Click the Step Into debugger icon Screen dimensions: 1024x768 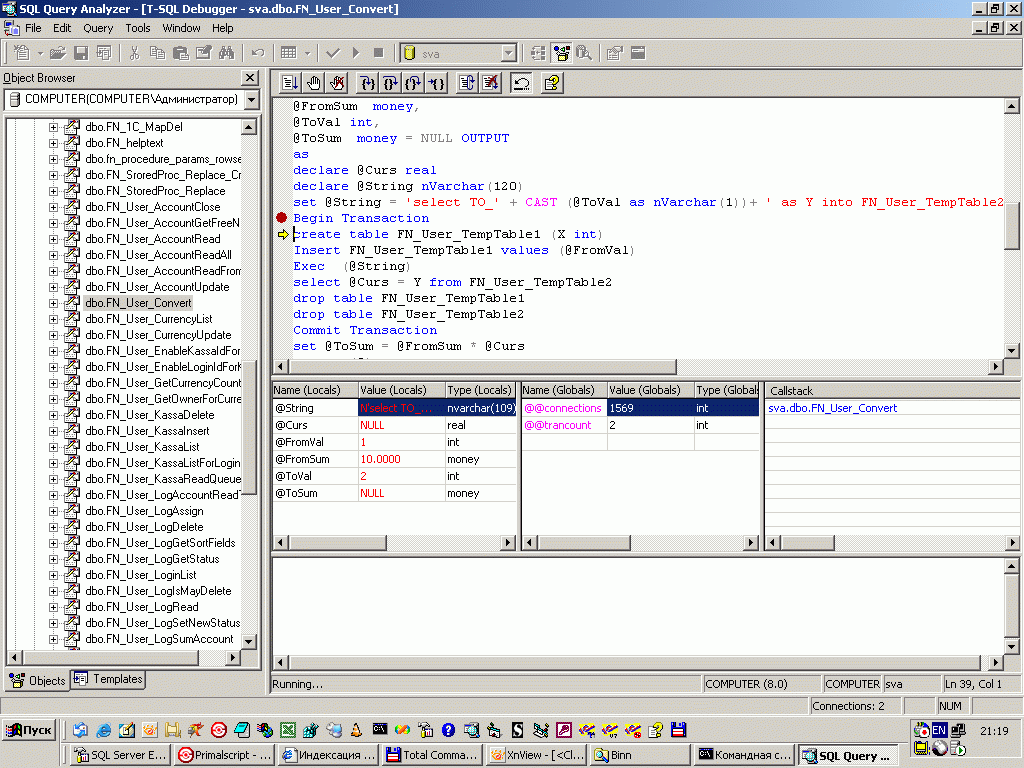pos(367,83)
